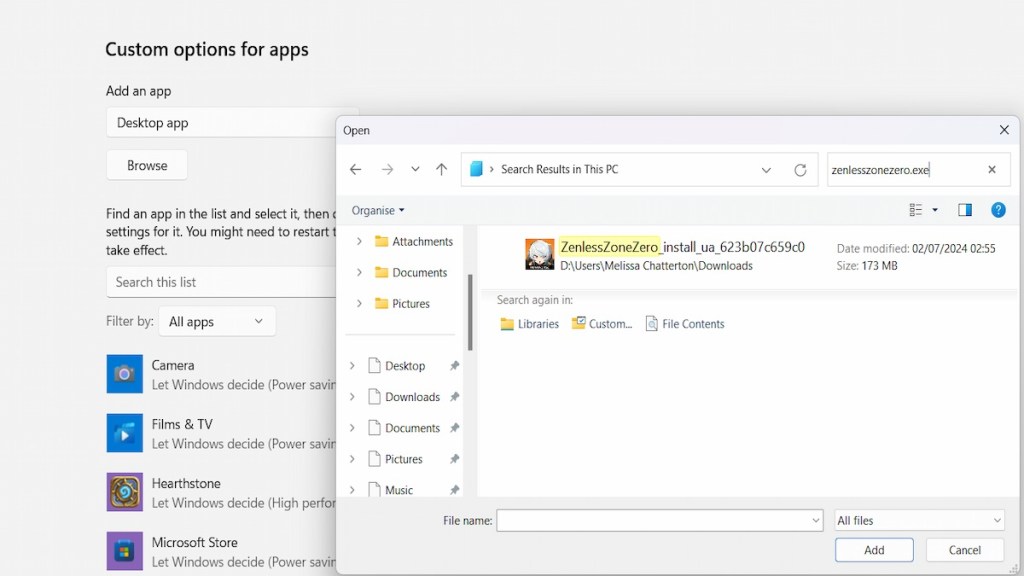Open the Help question mark icon

[998, 210]
